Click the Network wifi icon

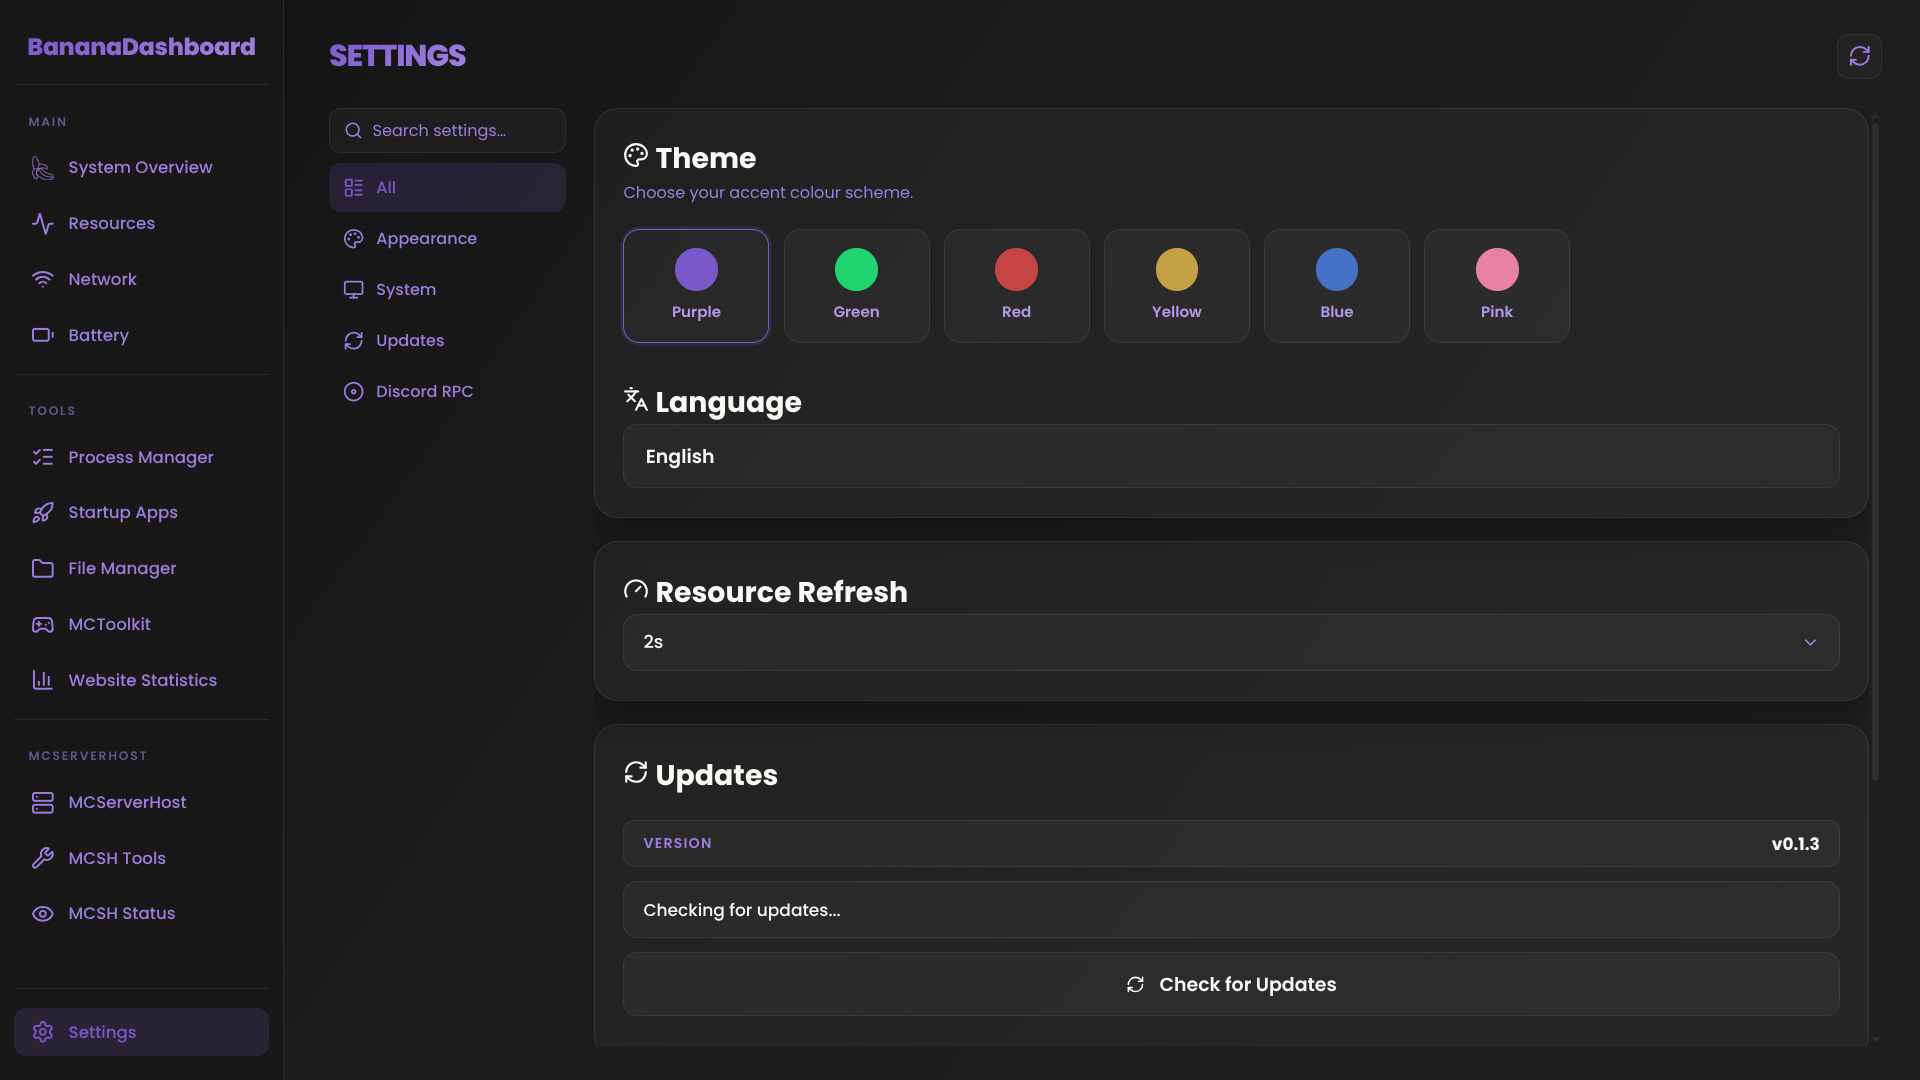click(42, 279)
